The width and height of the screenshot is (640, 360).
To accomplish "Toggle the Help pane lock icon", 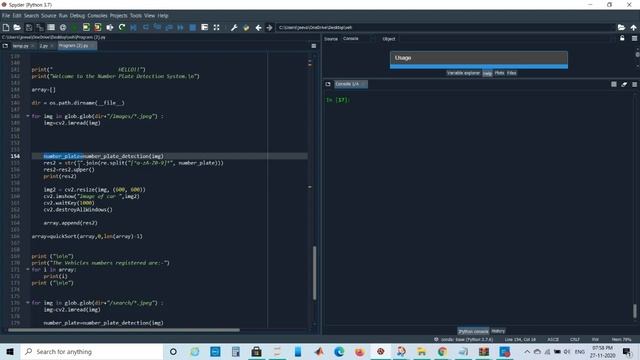I will tap(622, 38).
